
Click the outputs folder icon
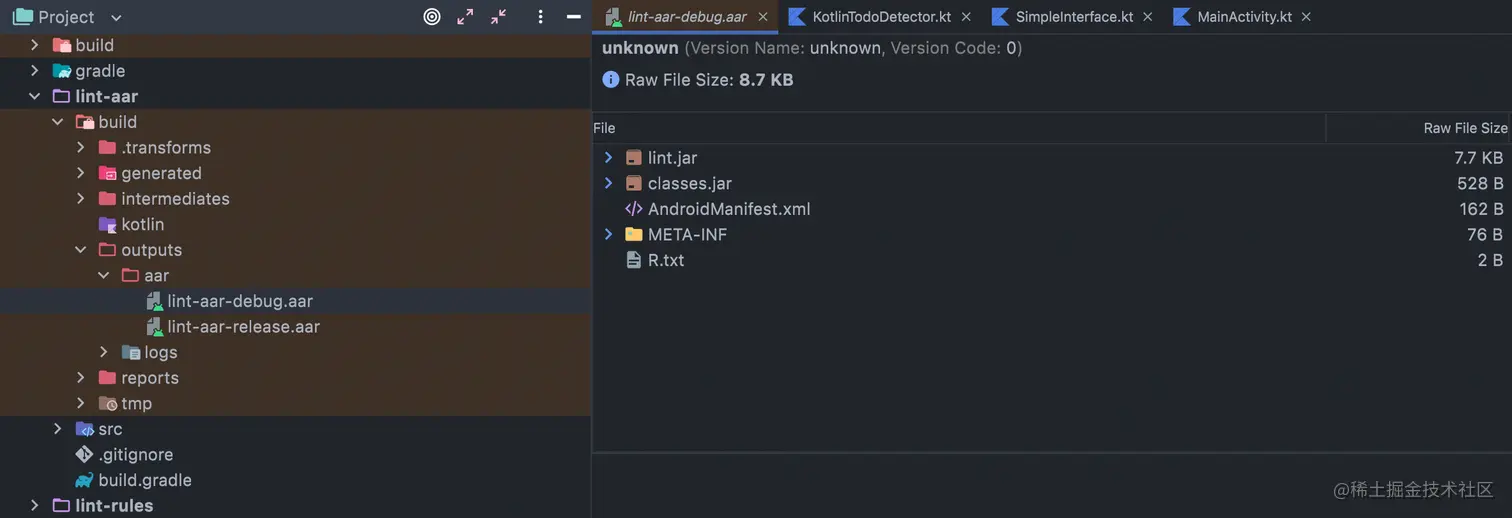107,250
